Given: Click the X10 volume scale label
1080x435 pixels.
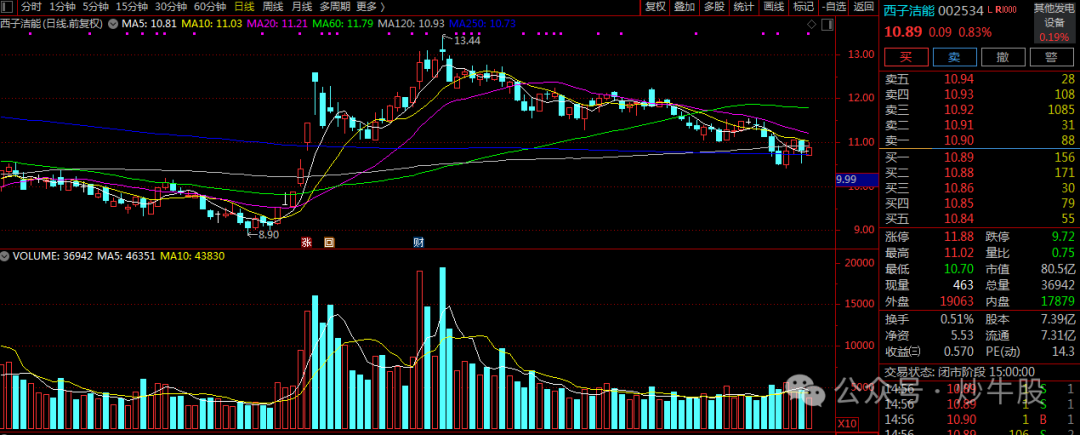Looking at the screenshot, I should pos(847,423).
